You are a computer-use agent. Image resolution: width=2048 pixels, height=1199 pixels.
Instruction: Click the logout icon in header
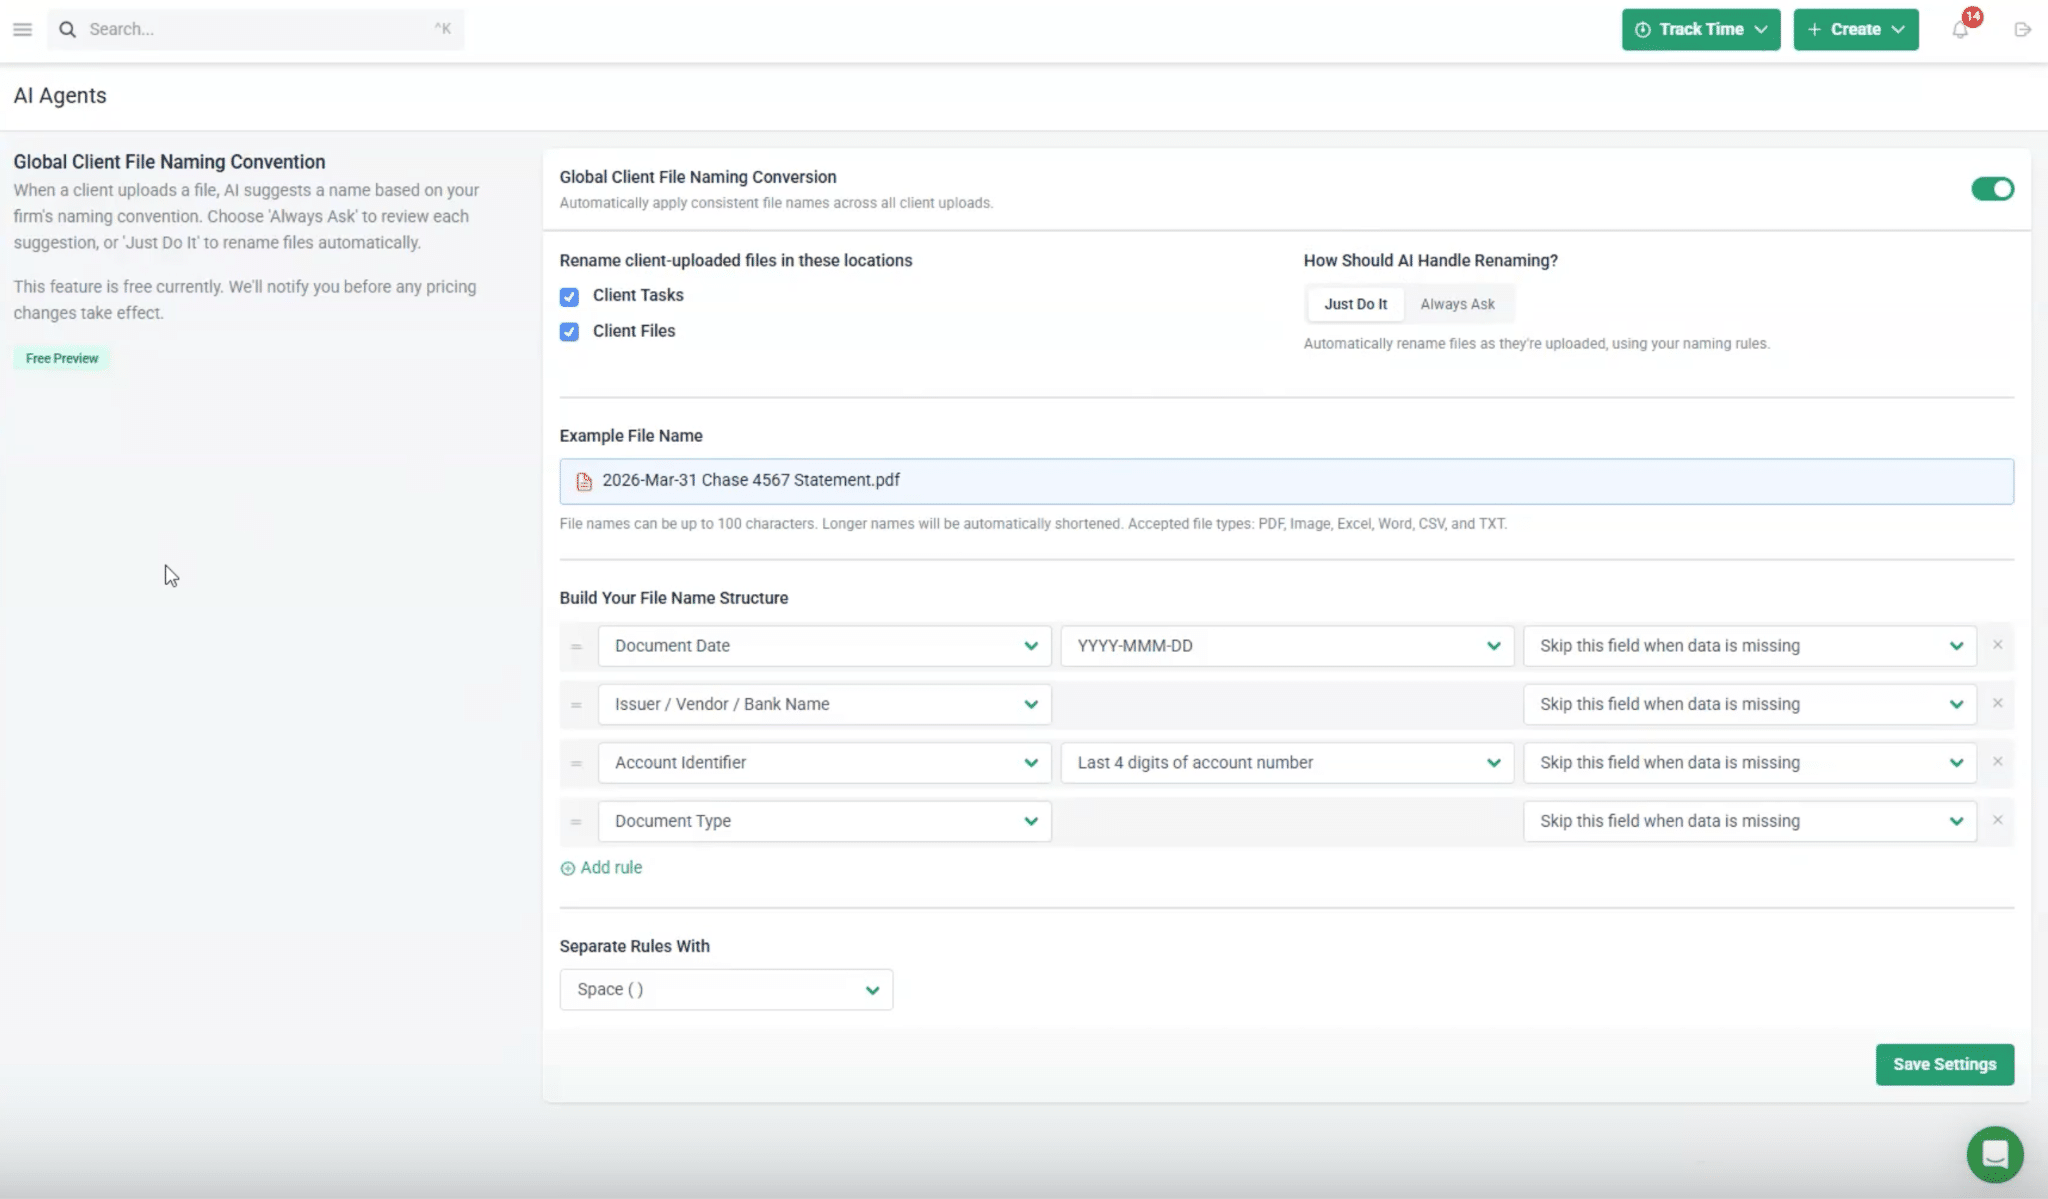tap(2022, 29)
